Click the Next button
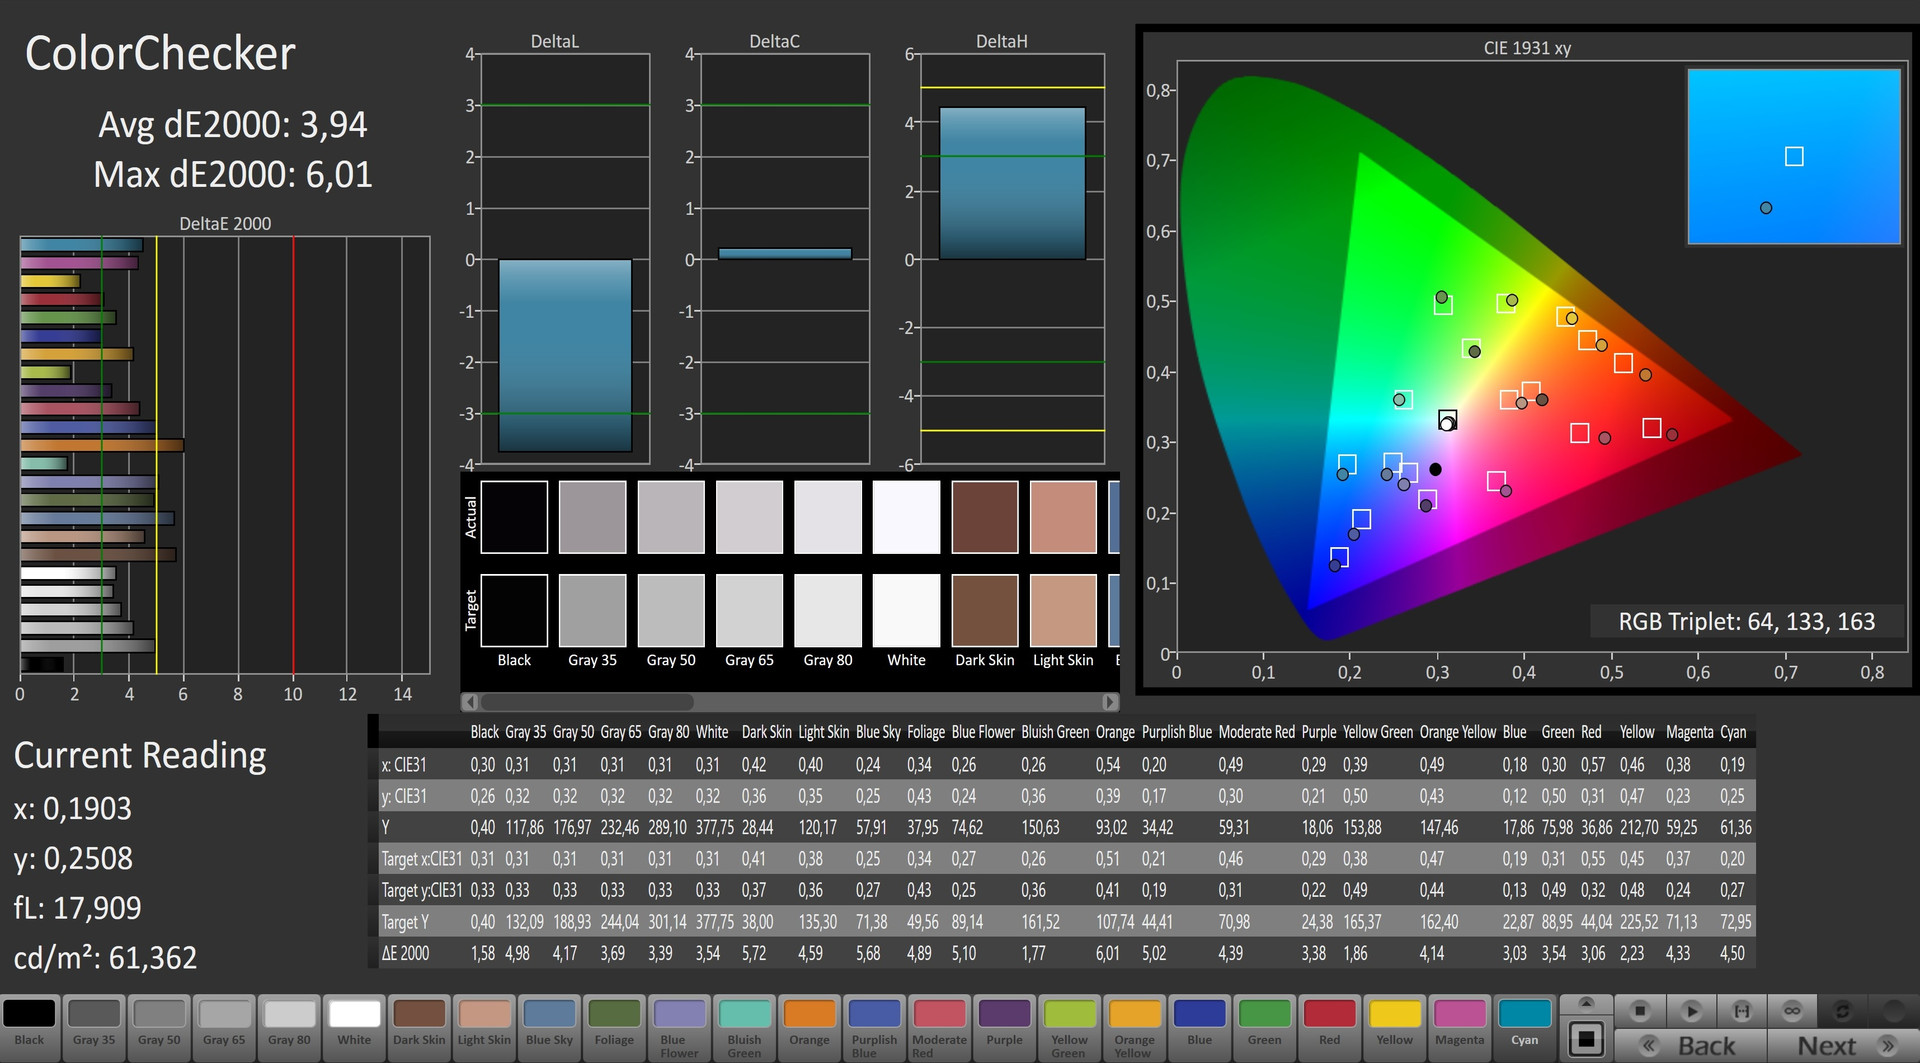 [1842, 1046]
